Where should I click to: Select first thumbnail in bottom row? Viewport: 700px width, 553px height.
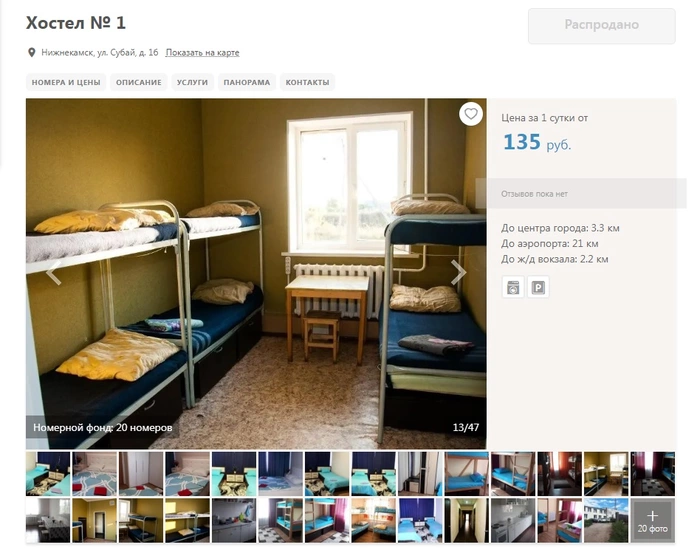tap(48, 521)
